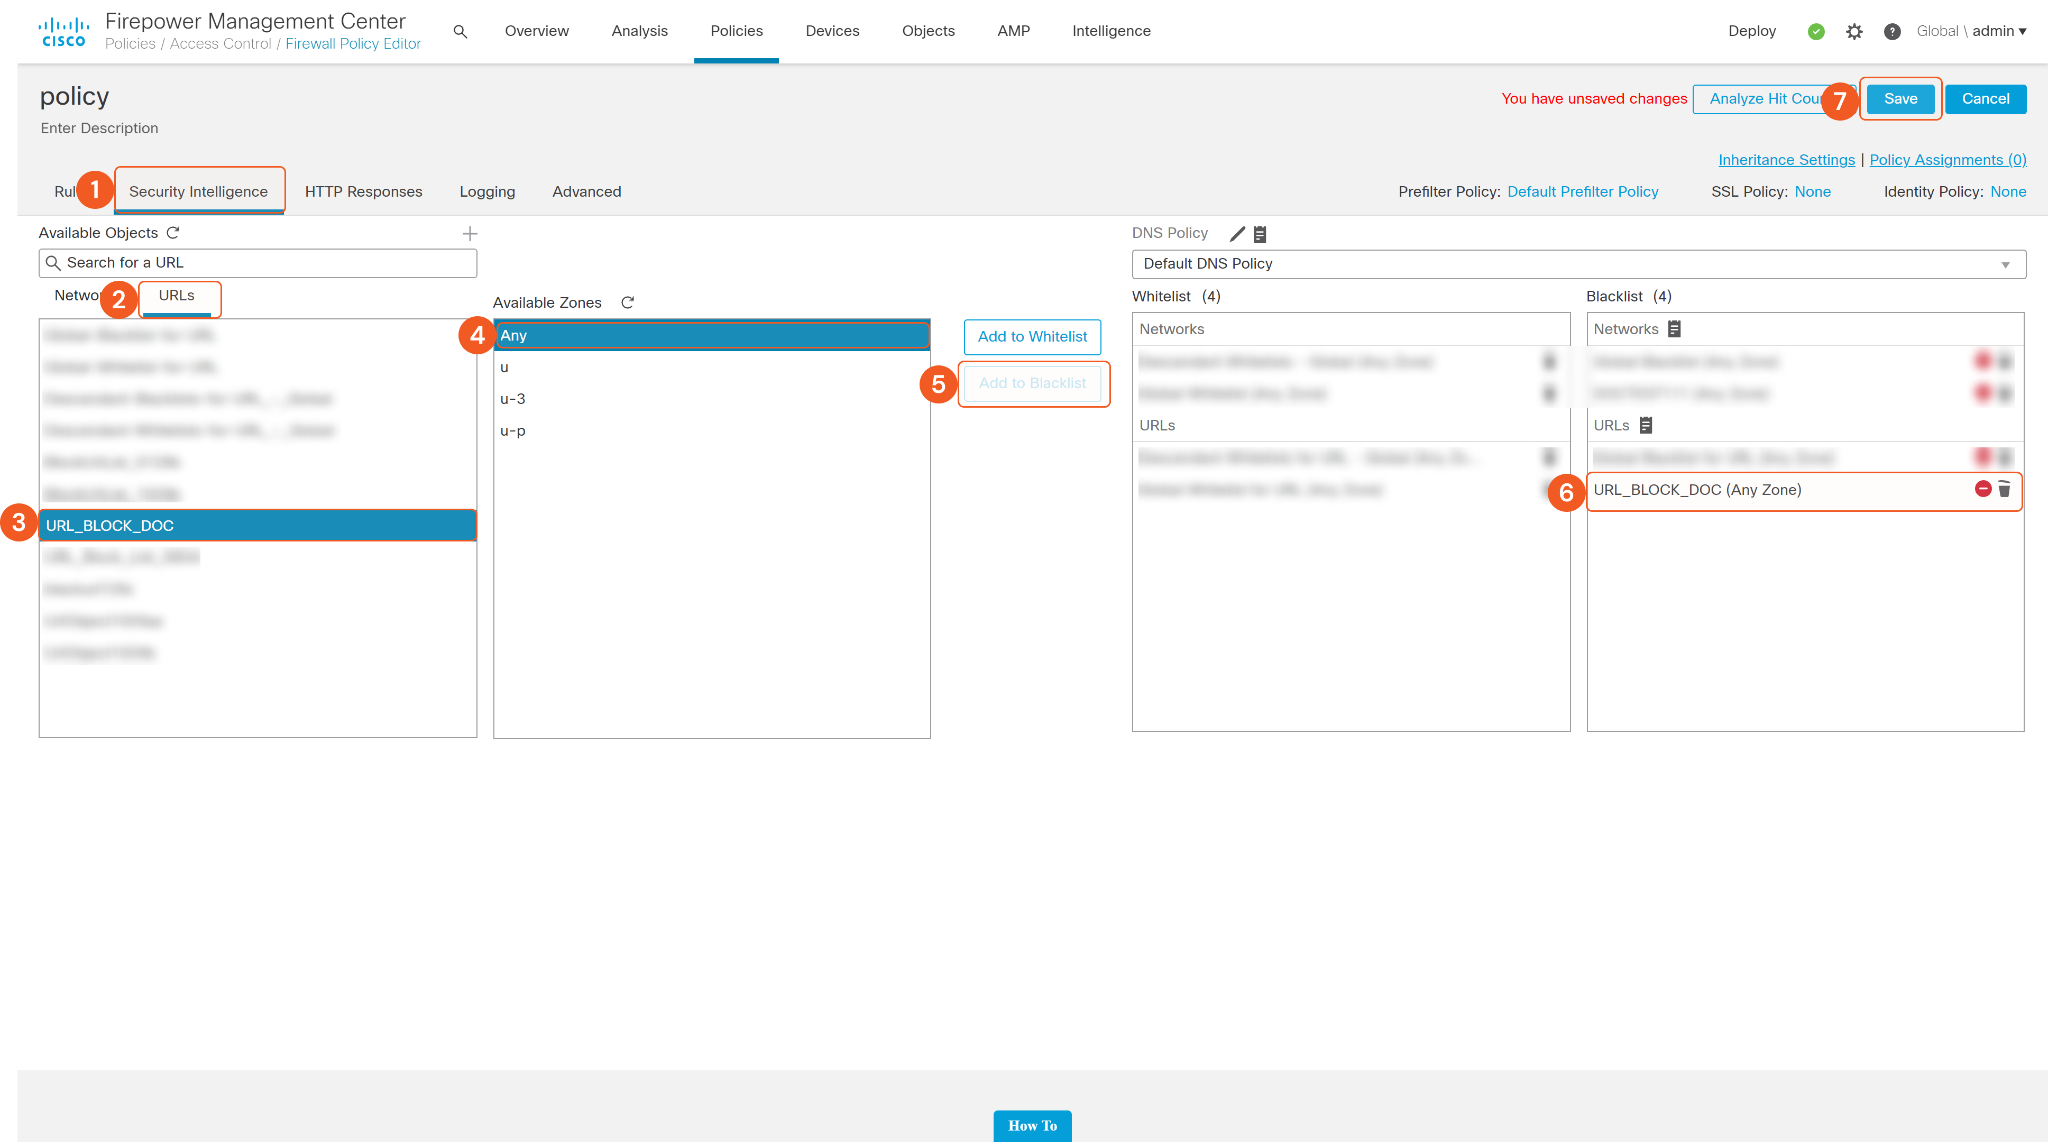Select the URLs tab under Available Objects
Screen dimensions: 2048x1142
coord(176,296)
